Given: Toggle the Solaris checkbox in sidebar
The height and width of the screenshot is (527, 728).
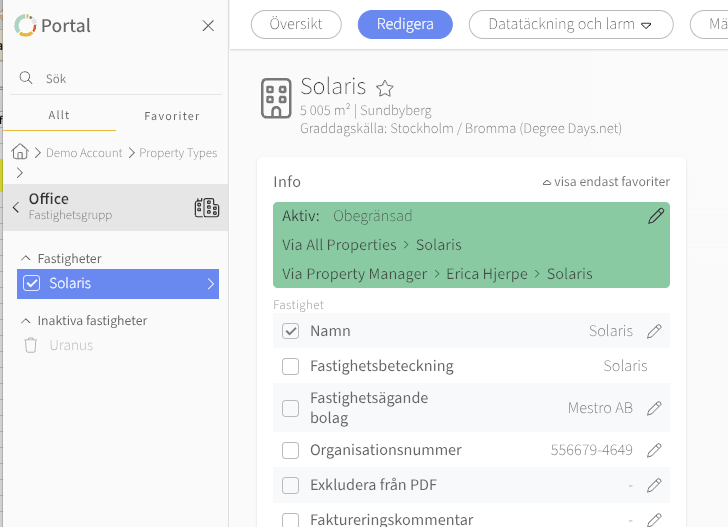Looking at the screenshot, I should pos(30,284).
